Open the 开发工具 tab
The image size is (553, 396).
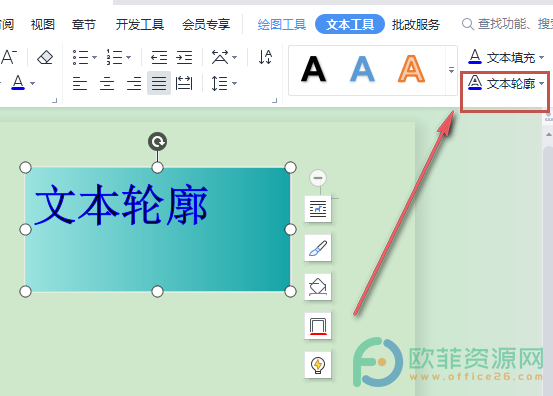140,24
